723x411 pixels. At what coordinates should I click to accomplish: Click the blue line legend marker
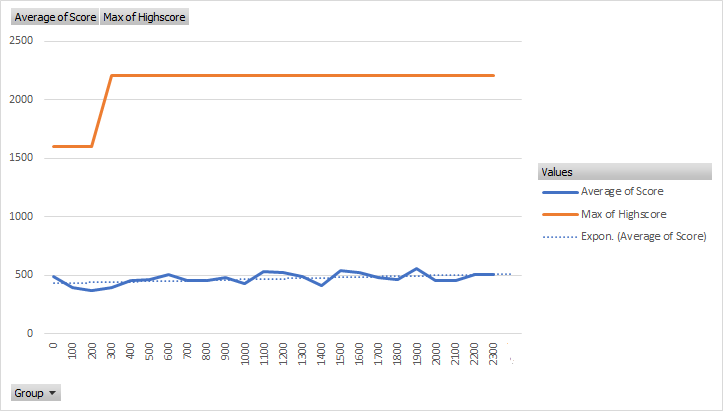click(x=558, y=191)
